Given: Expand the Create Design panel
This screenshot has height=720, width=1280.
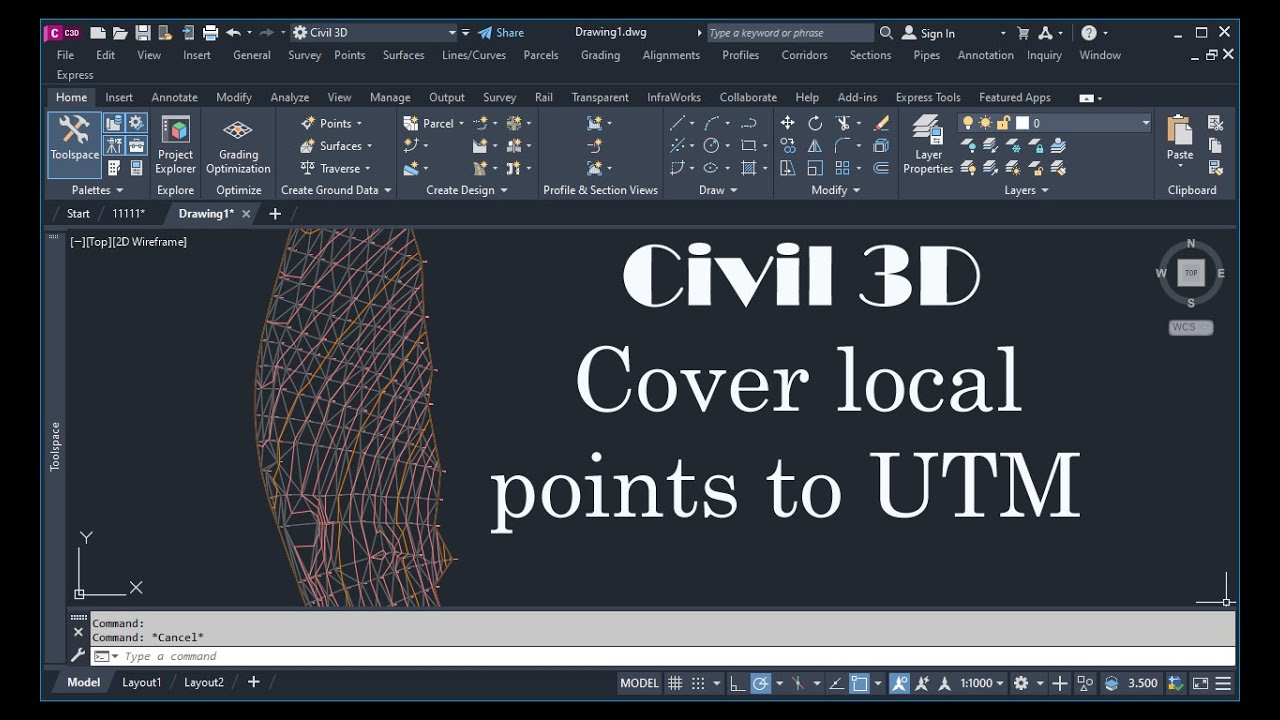Looking at the screenshot, I should 467,190.
